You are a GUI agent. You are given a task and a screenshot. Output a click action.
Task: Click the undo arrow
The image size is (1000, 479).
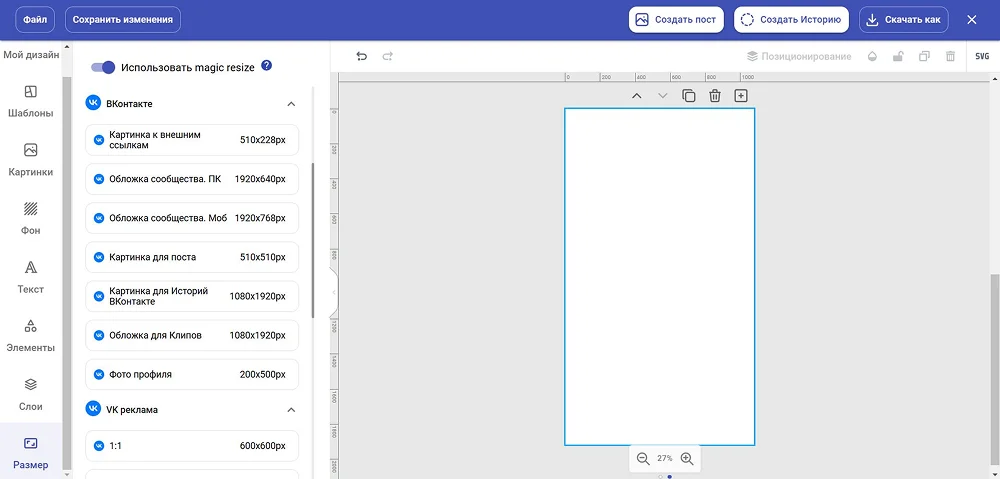[362, 56]
